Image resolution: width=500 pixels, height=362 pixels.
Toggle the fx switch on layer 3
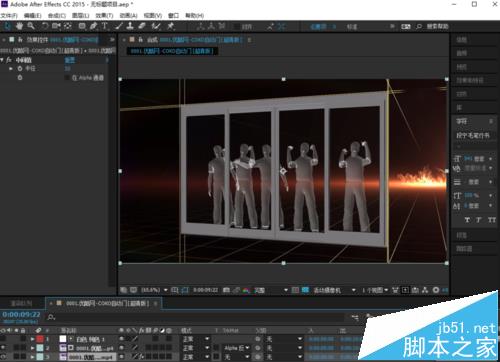[141, 356]
